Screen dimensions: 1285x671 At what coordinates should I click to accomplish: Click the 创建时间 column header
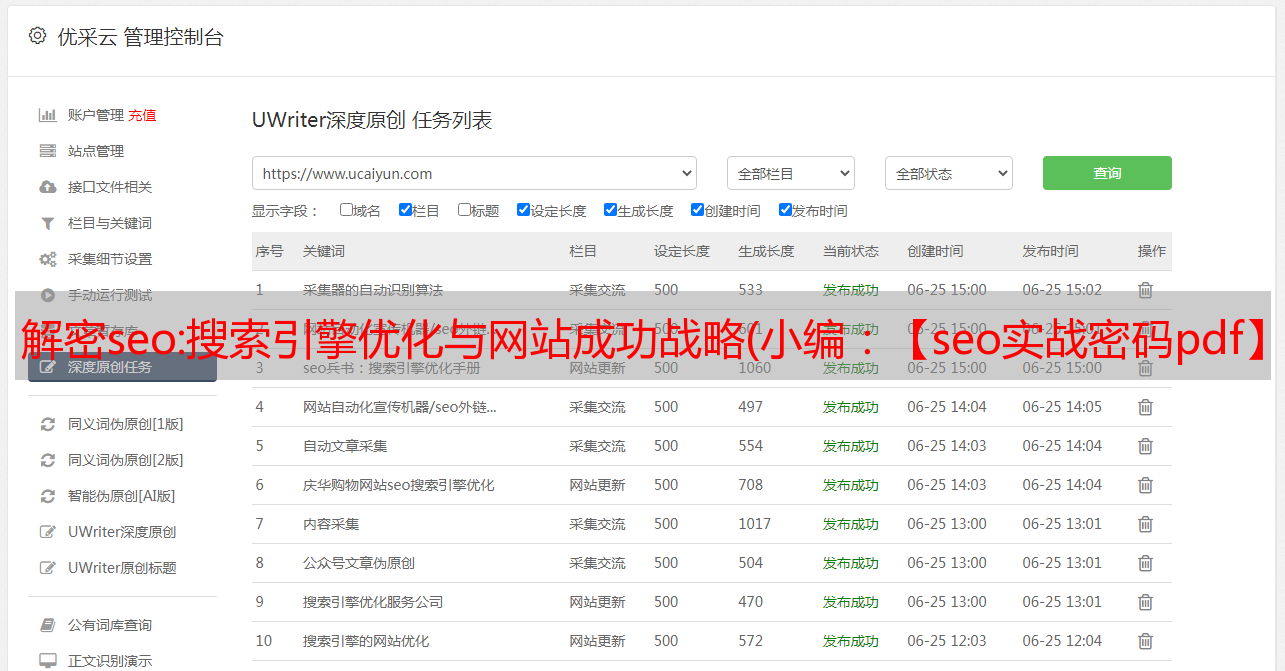[x=935, y=251]
